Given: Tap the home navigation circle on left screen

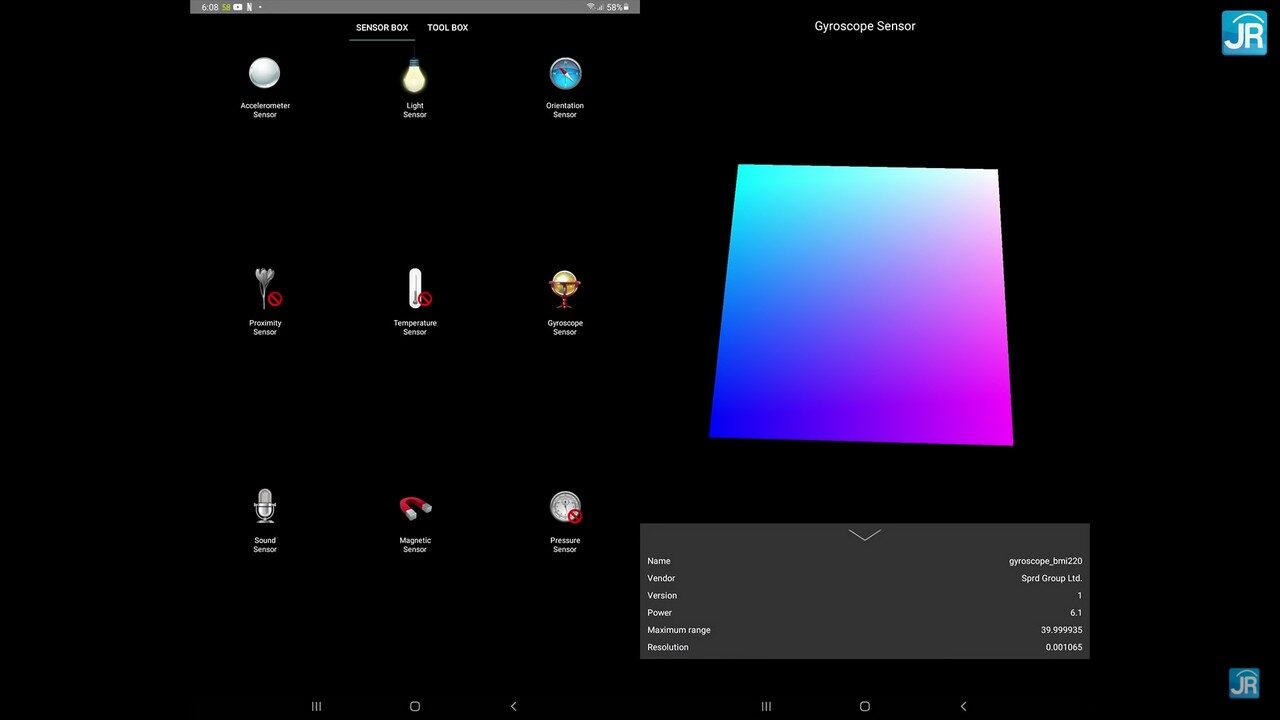Looking at the screenshot, I should [x=414, y=706].
